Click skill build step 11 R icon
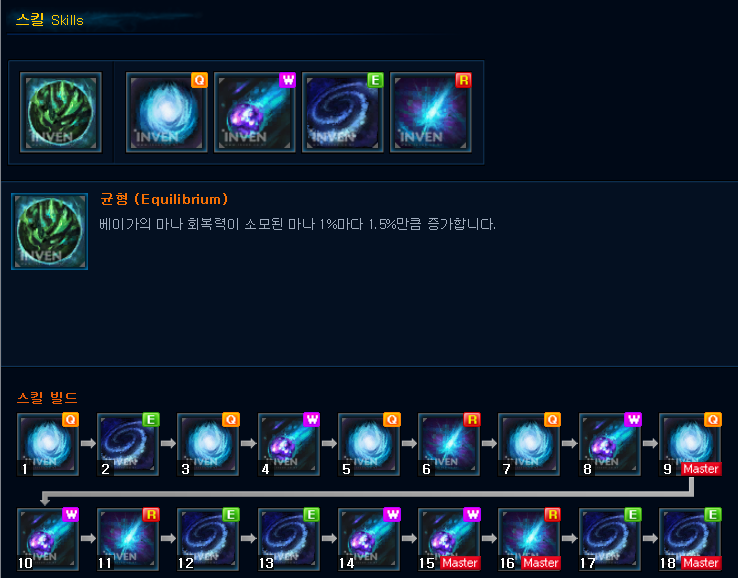The width and height of the screenshot is (738, 578). click(x=128, y=539)
